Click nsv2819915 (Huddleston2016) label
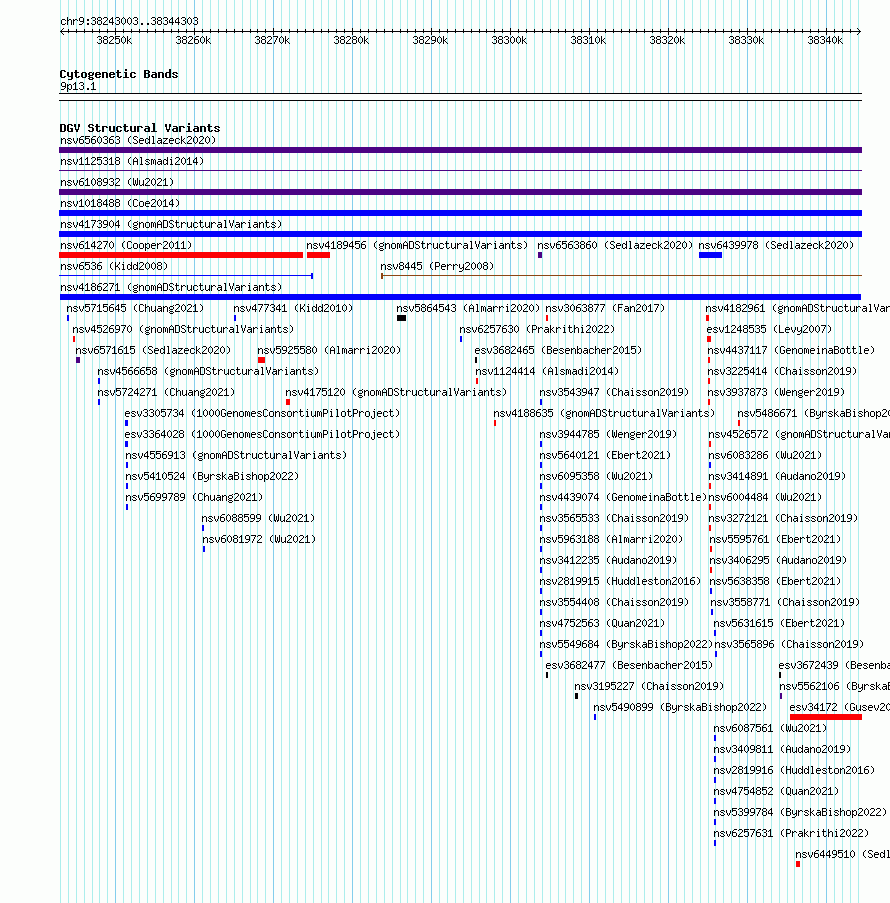This screenshot has height=903, width=890. tap(620, 582)
